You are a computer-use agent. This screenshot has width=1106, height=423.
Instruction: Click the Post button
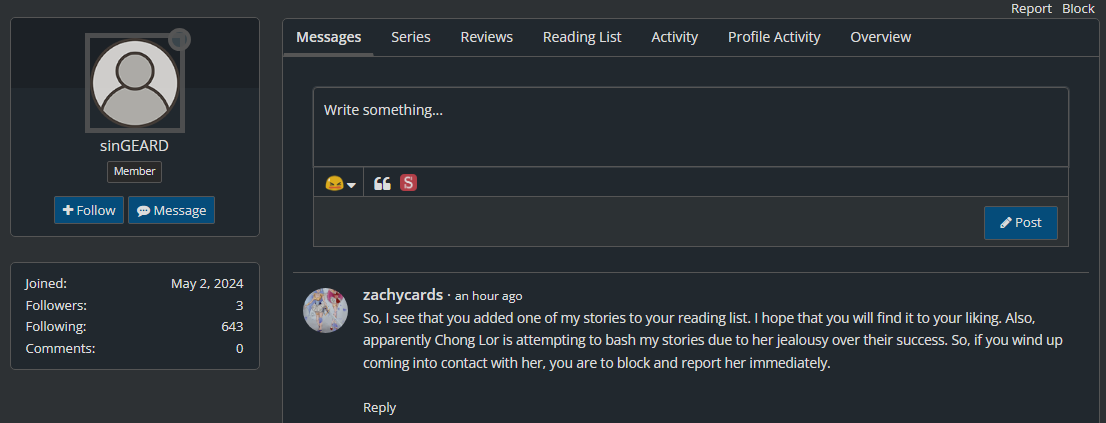click(x=1020, y=222)
